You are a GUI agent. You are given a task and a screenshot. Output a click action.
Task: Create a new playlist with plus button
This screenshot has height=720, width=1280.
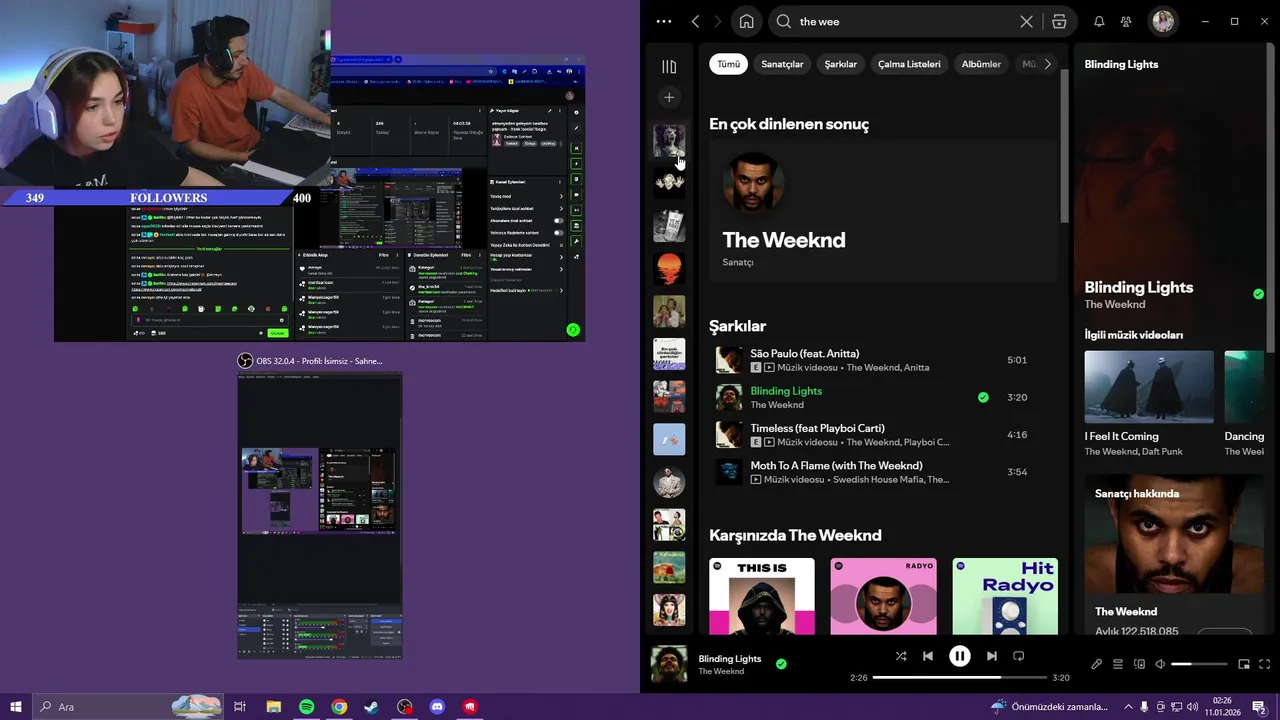click(669, 97)
